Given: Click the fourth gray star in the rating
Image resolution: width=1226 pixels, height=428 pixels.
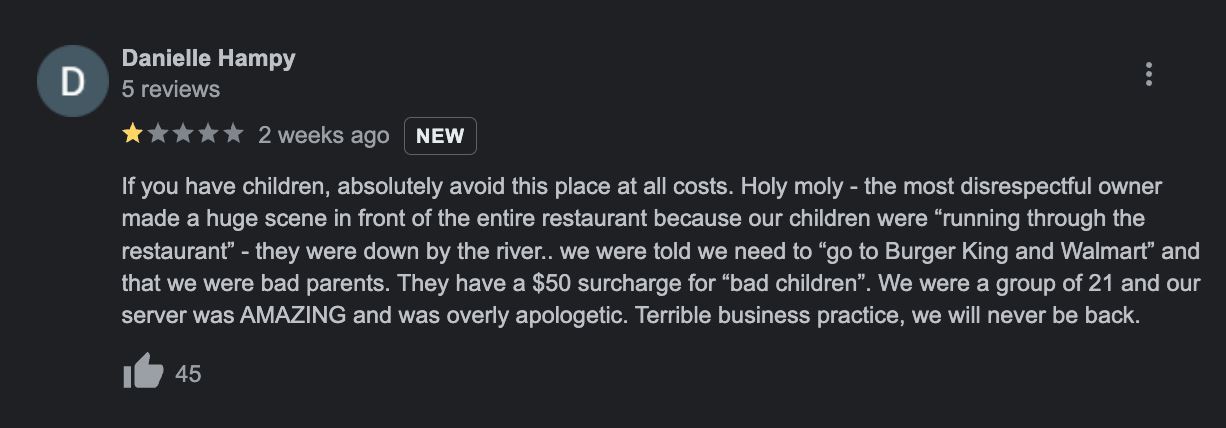Looking at the screenshot, I should point(208,135).
